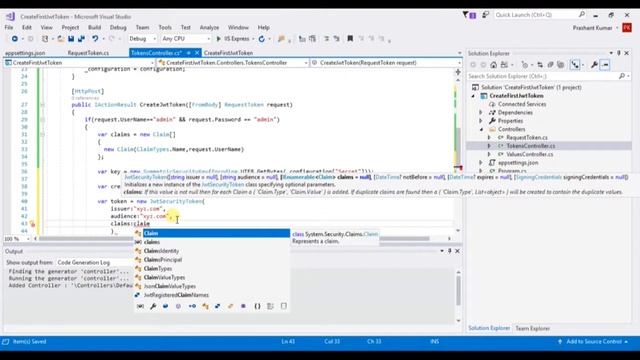Expand the ValuesController.cs node
This screenshot has width=640, height=360.
pyautogui.click(x=489, y=154)
